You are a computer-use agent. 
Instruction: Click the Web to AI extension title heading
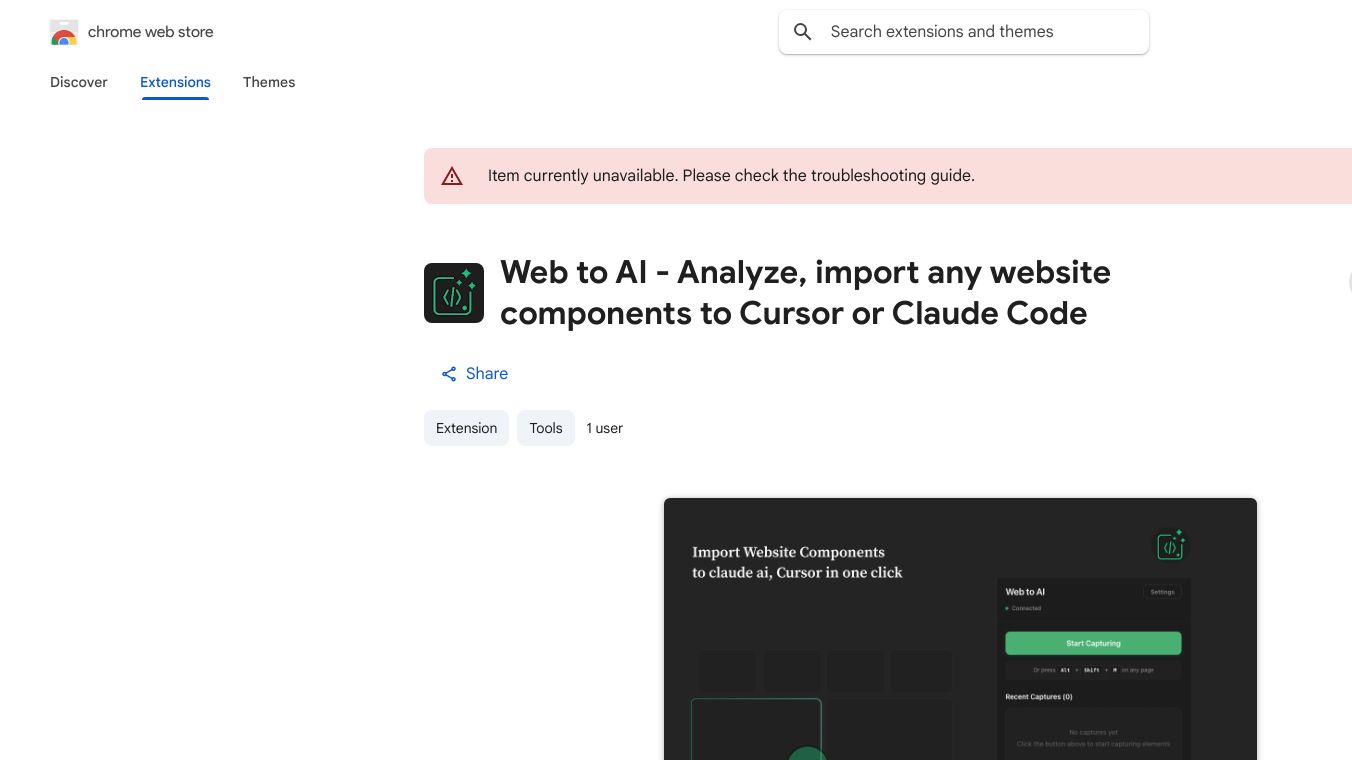tap(805, 293)
